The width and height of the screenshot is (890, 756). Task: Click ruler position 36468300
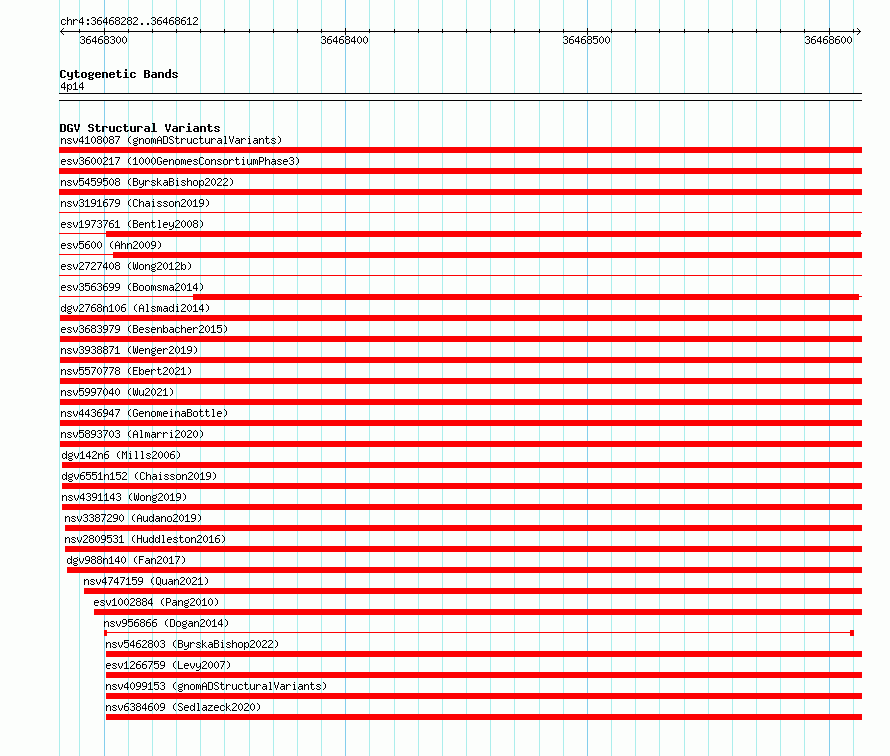(103, 40)
